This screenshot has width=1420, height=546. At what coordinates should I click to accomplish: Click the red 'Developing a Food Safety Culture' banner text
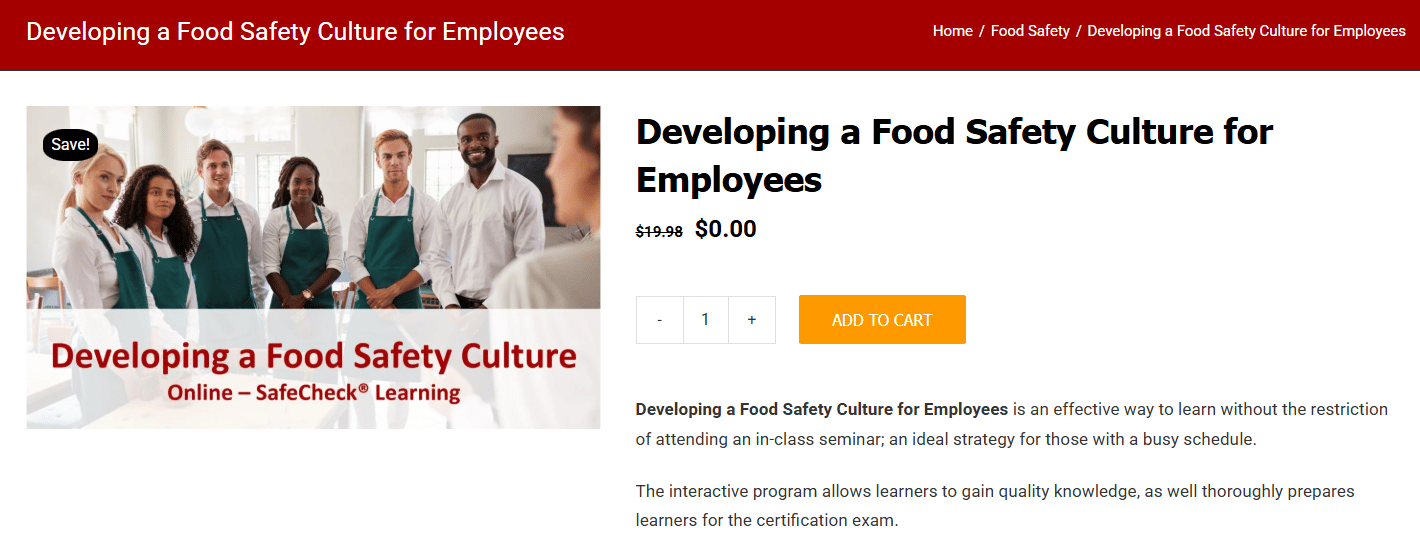coord(314,355)
